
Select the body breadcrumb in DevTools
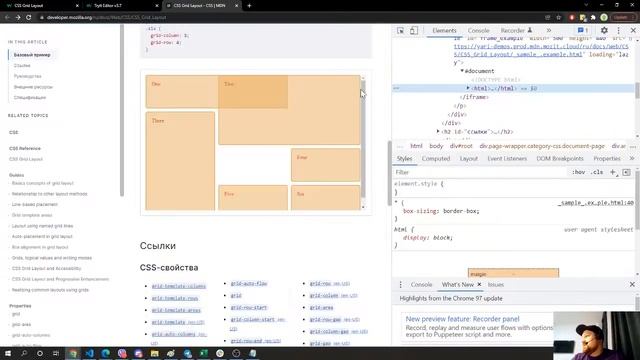[x=436, y=146]
